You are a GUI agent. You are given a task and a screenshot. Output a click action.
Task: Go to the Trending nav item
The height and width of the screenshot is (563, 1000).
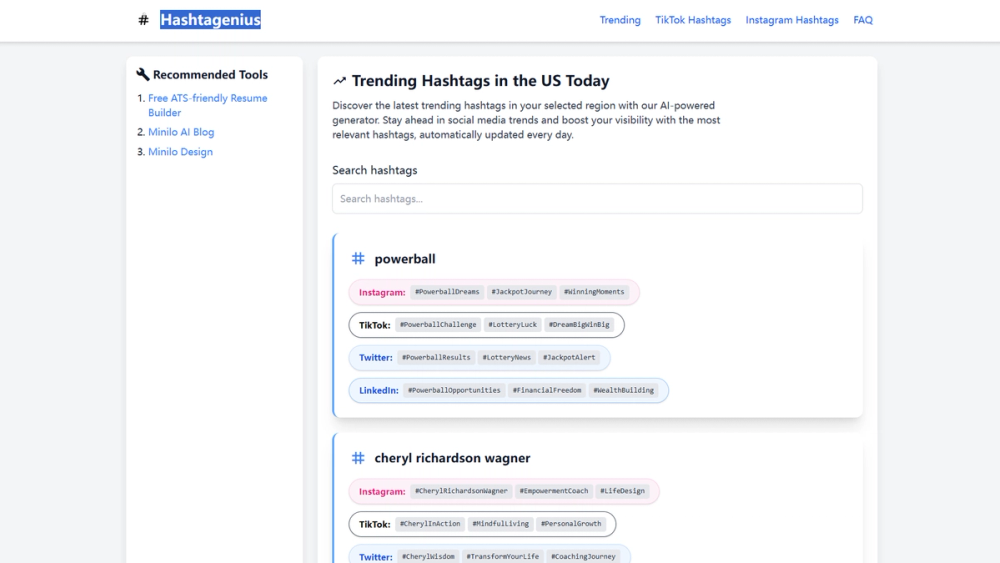coord(620,20)
